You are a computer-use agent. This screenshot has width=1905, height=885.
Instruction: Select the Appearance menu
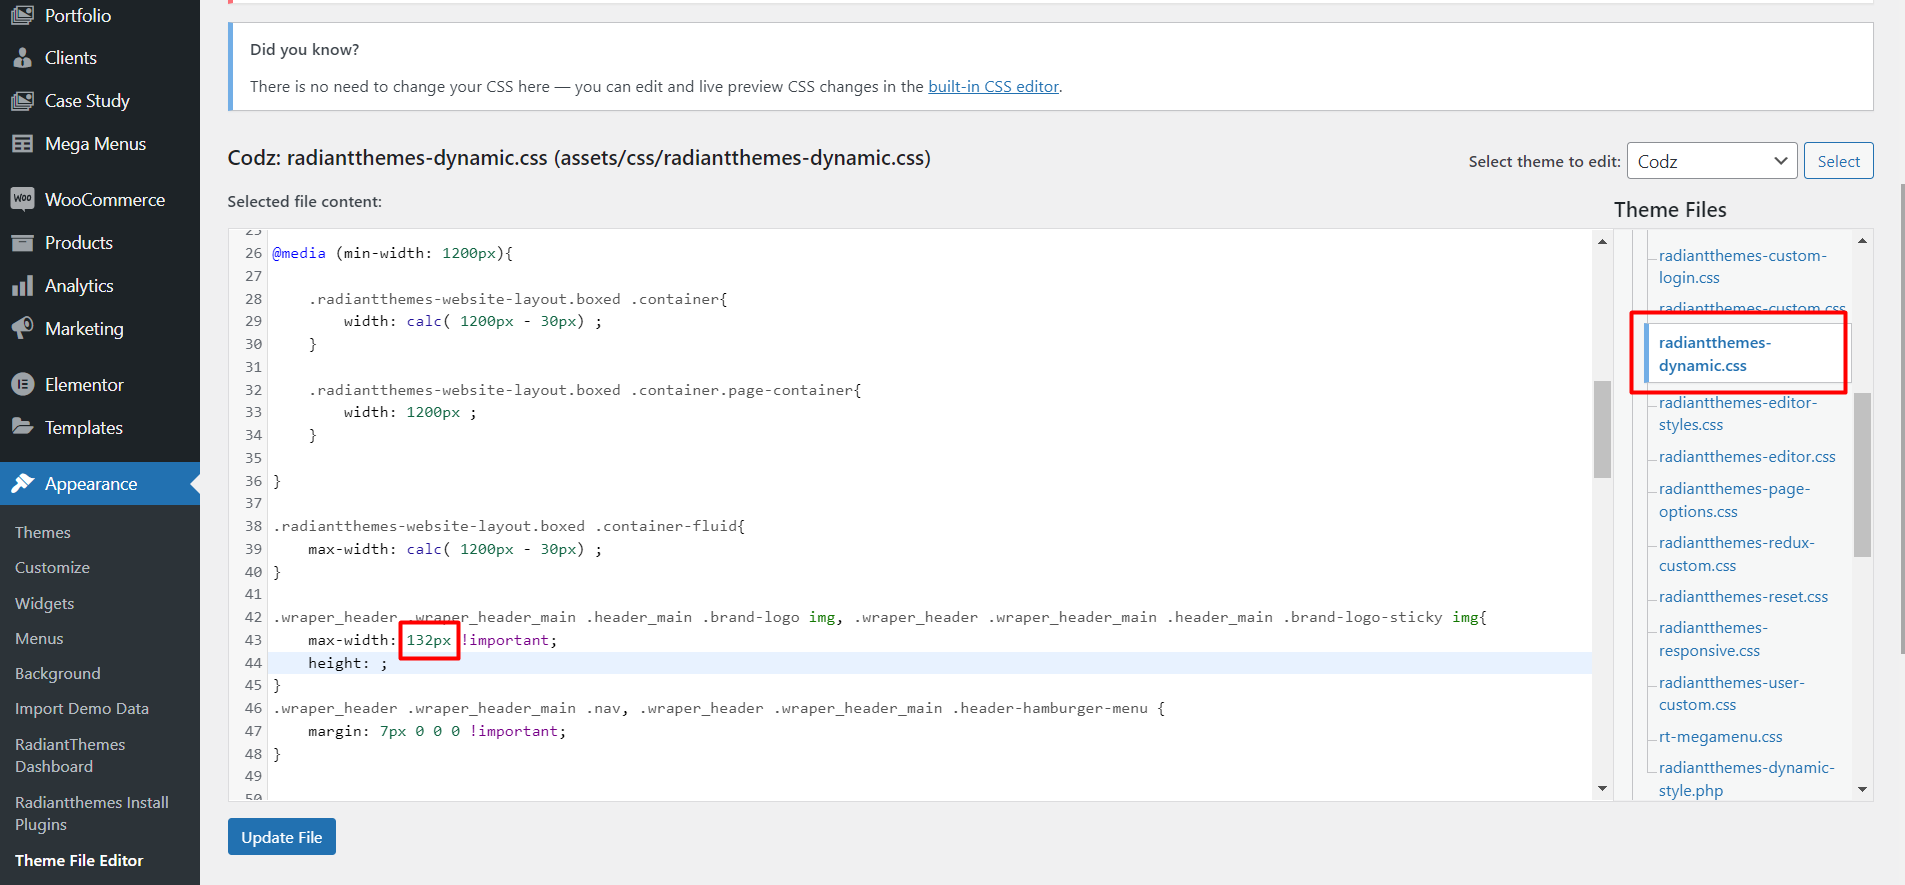(x=100, y=483)
